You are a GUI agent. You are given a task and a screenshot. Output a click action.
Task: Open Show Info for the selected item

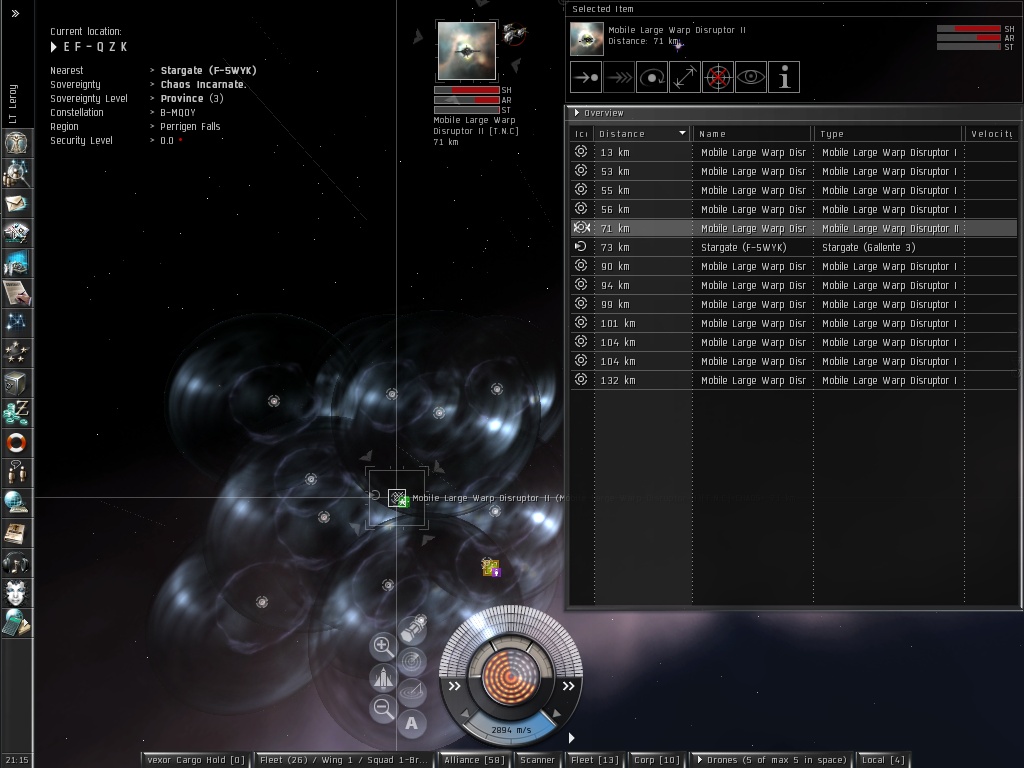click(784, 78)
